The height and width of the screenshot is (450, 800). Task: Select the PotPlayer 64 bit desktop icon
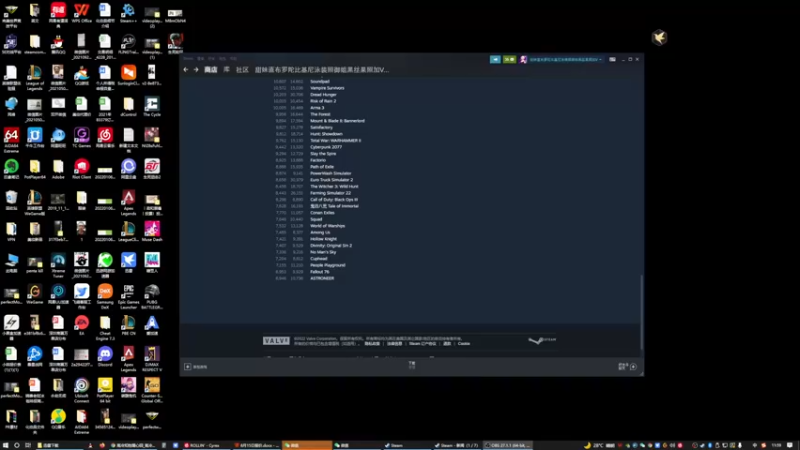coord(105,390)
